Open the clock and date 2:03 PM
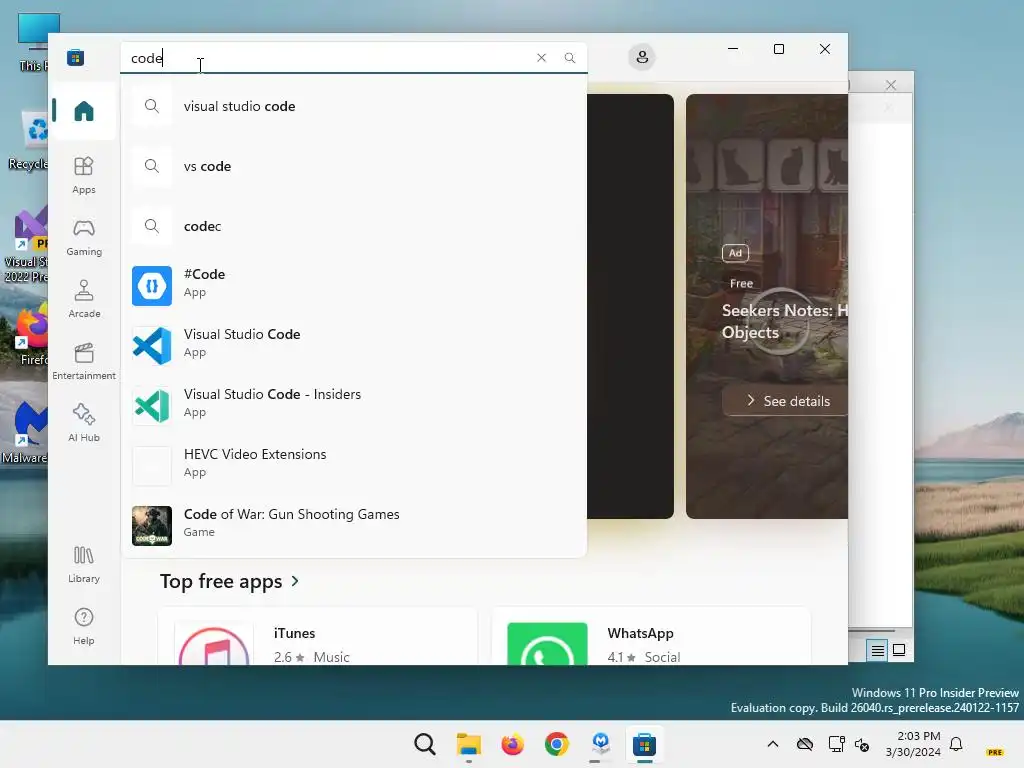The width and height of the screenshot is (1024, 768). (913, 744)
